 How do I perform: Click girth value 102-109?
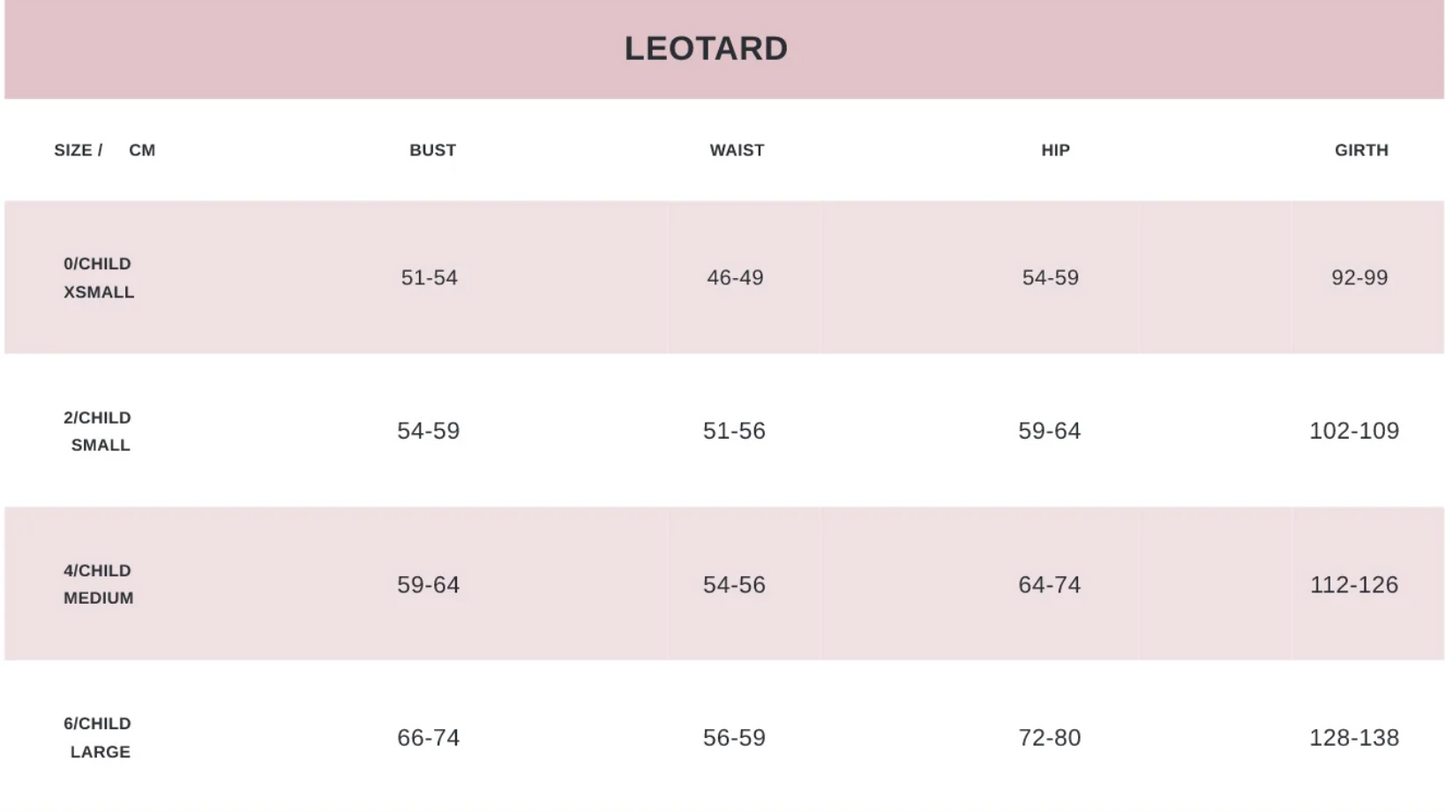pyautogui.click(x=1354, y=431)
